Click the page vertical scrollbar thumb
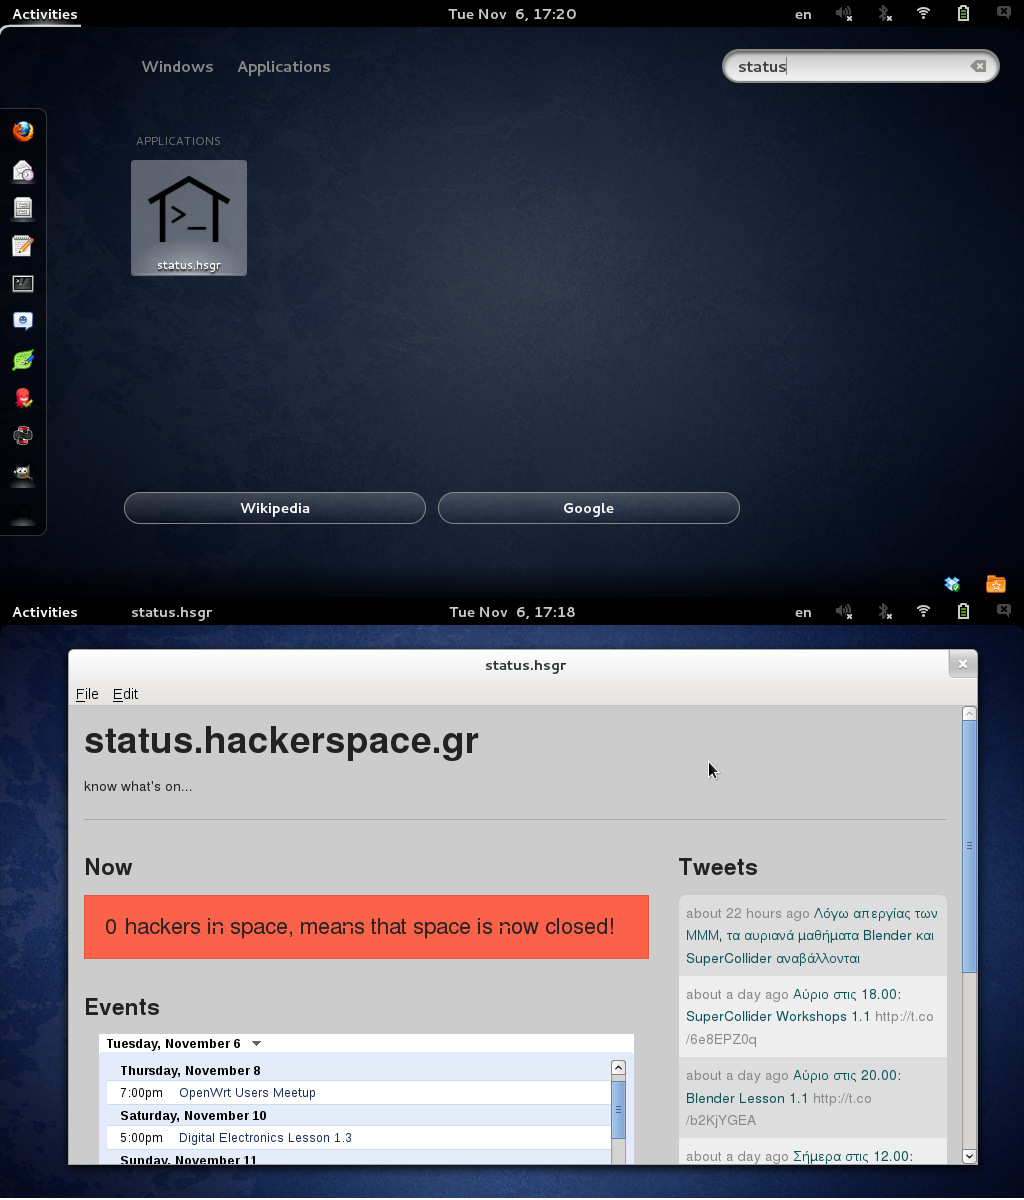This screenshot has height=1200, width=1024. coord(968,845)
